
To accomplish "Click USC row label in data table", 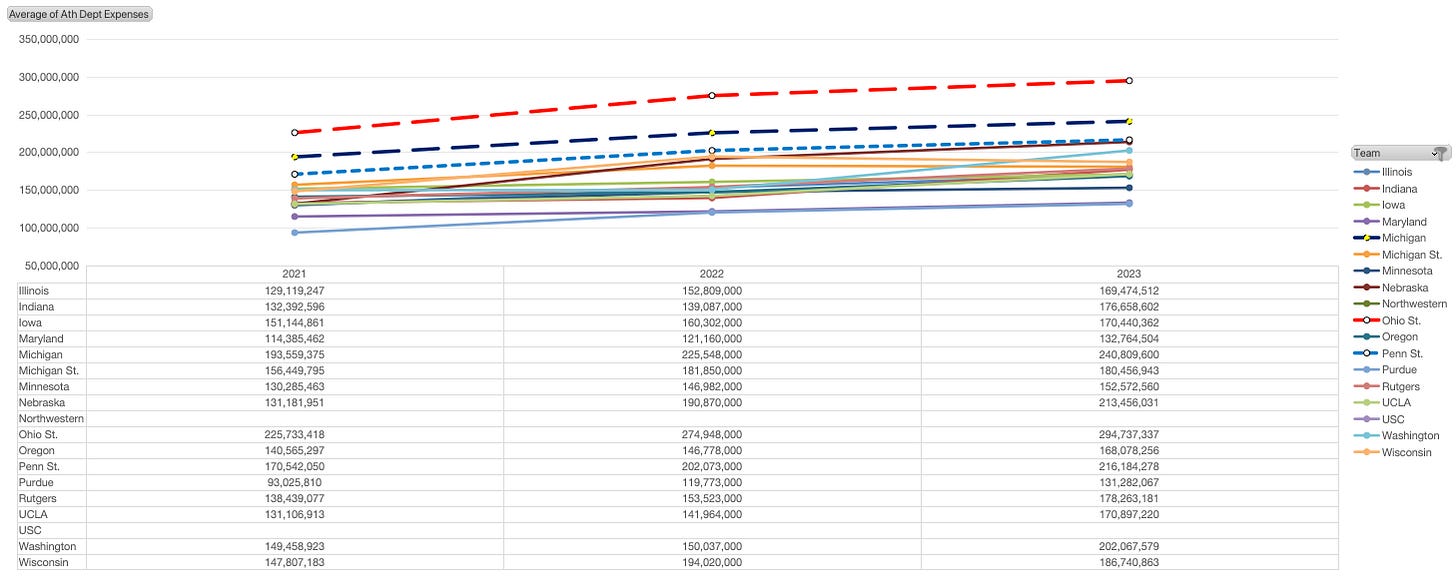I will 29,530.
